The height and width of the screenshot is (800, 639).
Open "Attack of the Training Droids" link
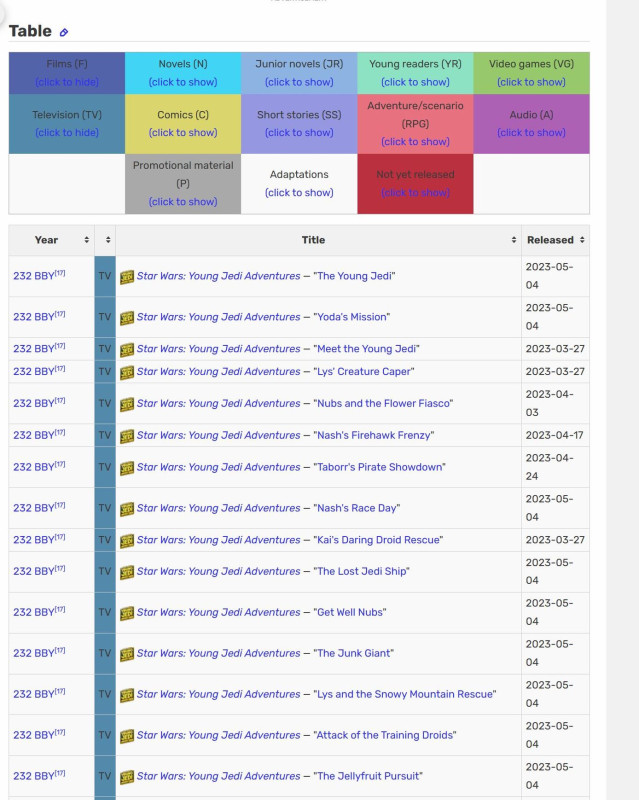point(385,735)
